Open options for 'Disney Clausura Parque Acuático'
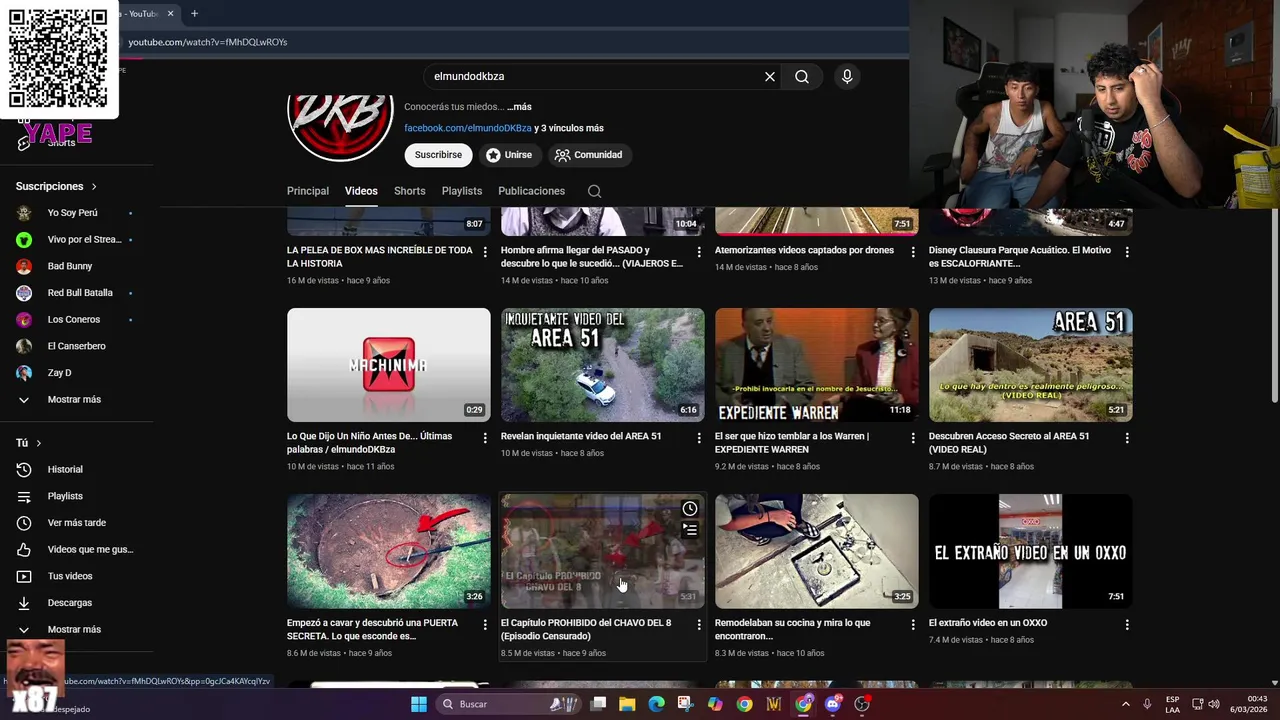This screenshot has width=1280, height=720. pyautogui.click(x=1127, y=252)
